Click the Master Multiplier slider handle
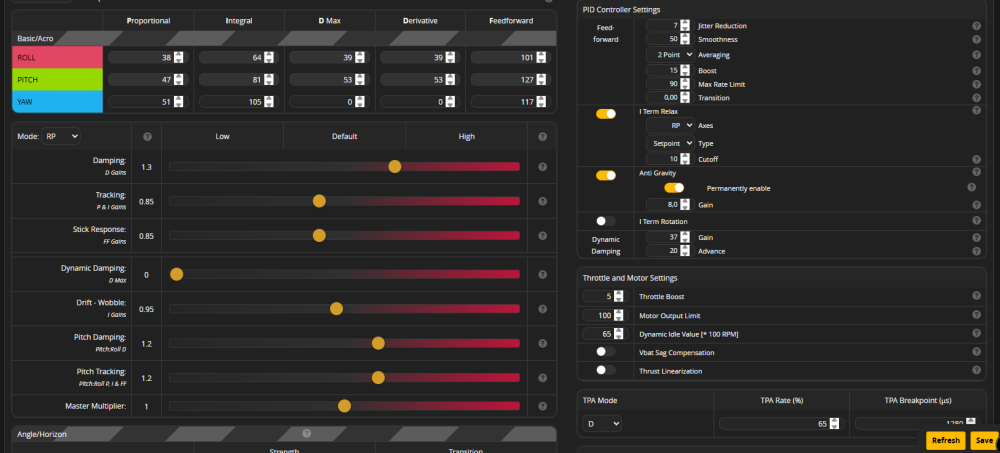This screenshot has width=1000, height=453. pyautogui.click(x=345, y=406)
